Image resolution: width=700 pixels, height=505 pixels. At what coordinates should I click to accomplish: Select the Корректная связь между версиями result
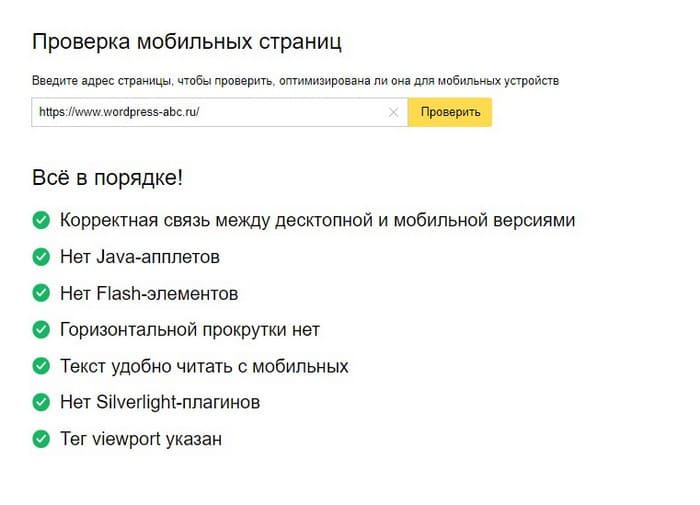tap(317, 221)
